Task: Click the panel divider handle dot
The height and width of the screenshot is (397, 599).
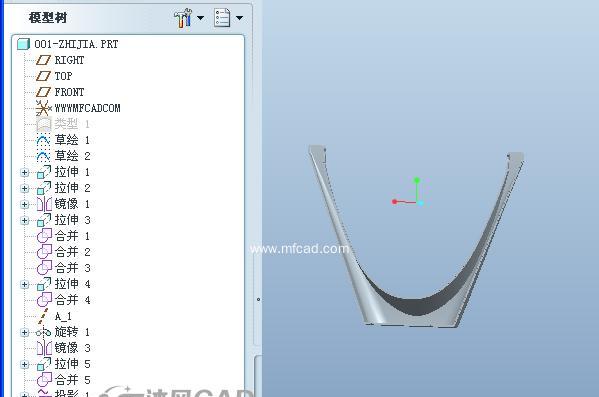Action: point(259,300)
